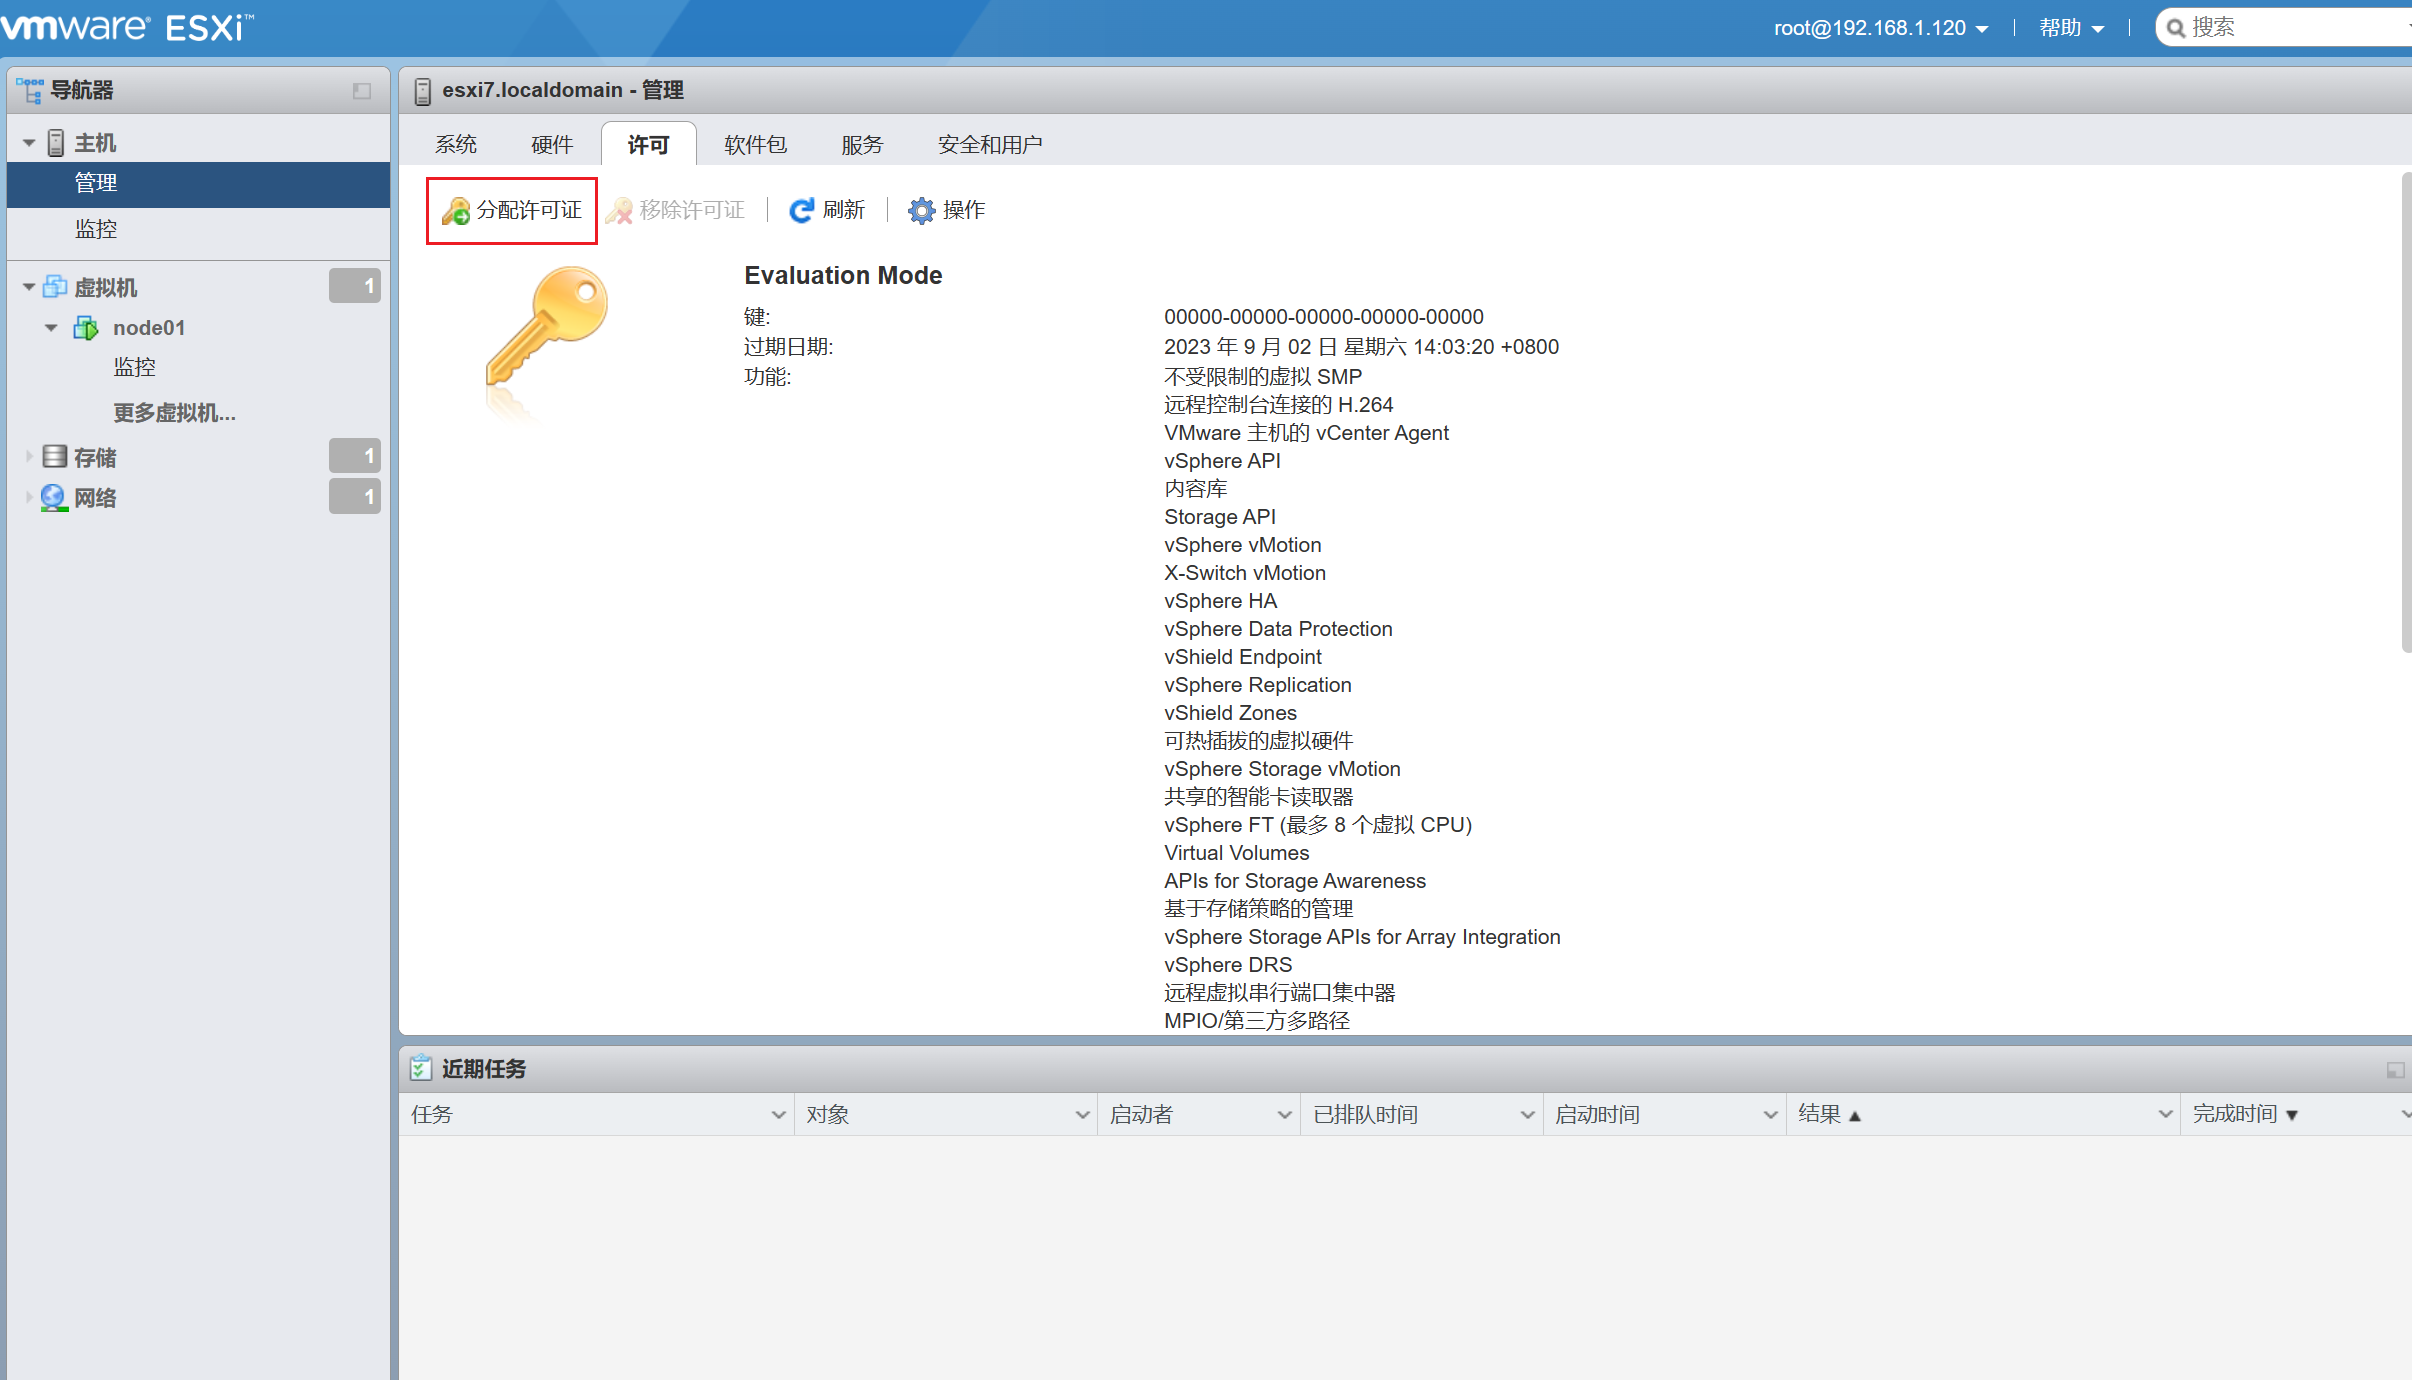
Task: Open the root@192.168.1.120 user dropdown
Action: 1881,28
